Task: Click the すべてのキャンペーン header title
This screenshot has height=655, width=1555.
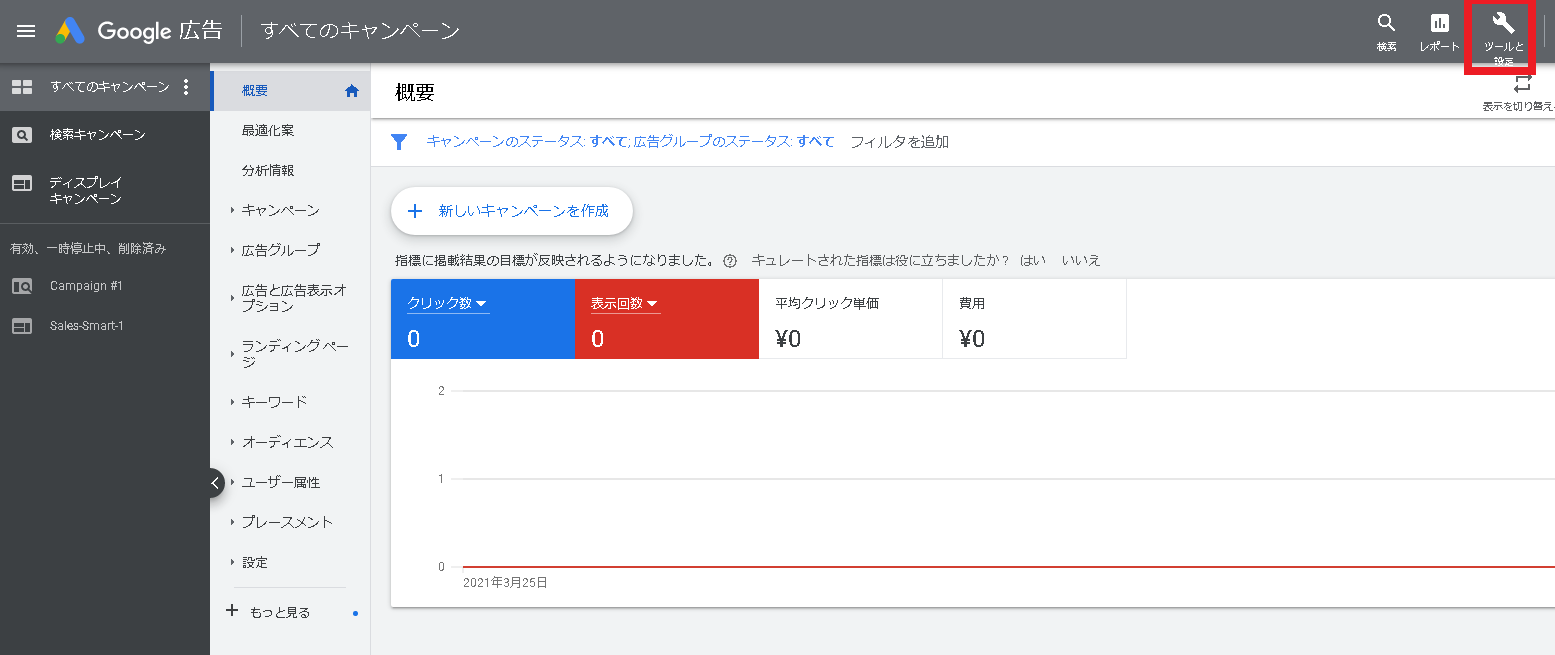Action: (x=360, y=31)
